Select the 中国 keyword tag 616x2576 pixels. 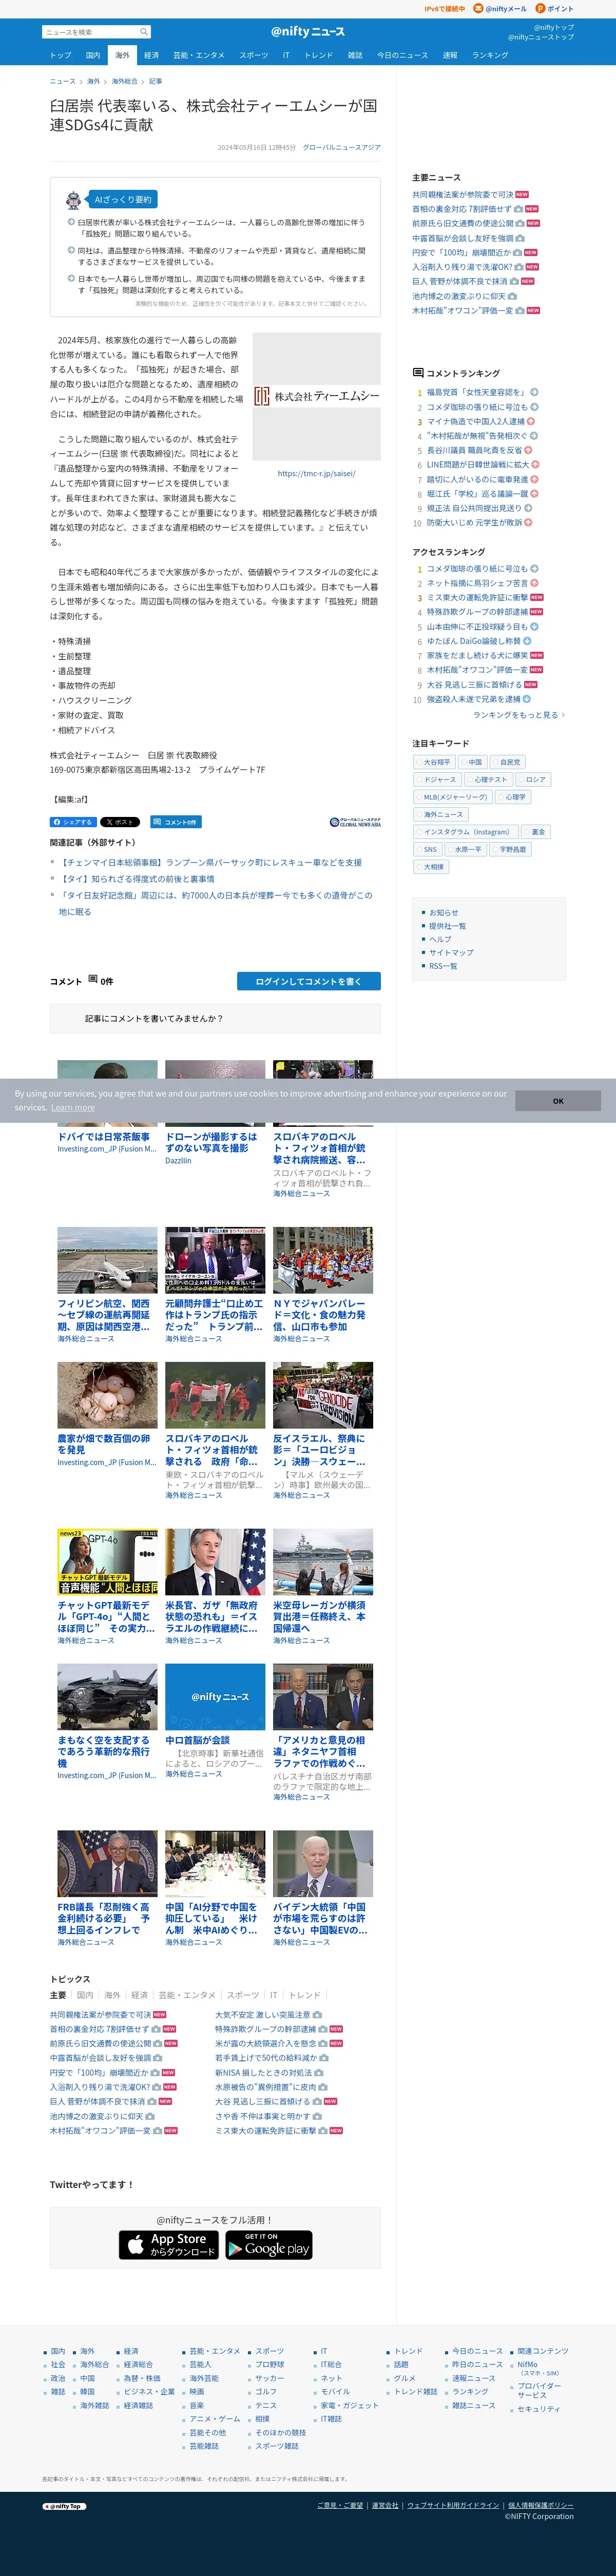[472, 762]
